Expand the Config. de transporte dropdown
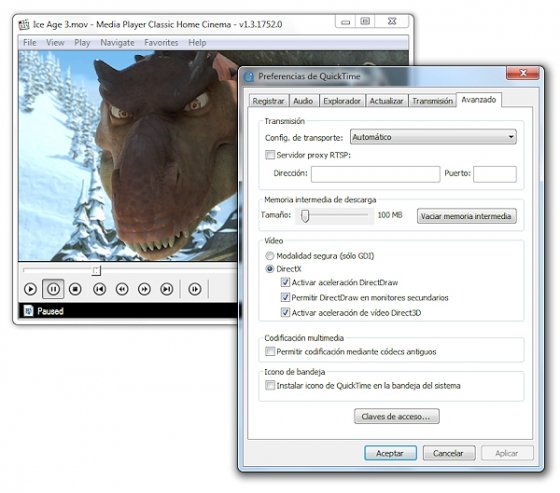This screenshot has height=493, width=560. [433, 137]
